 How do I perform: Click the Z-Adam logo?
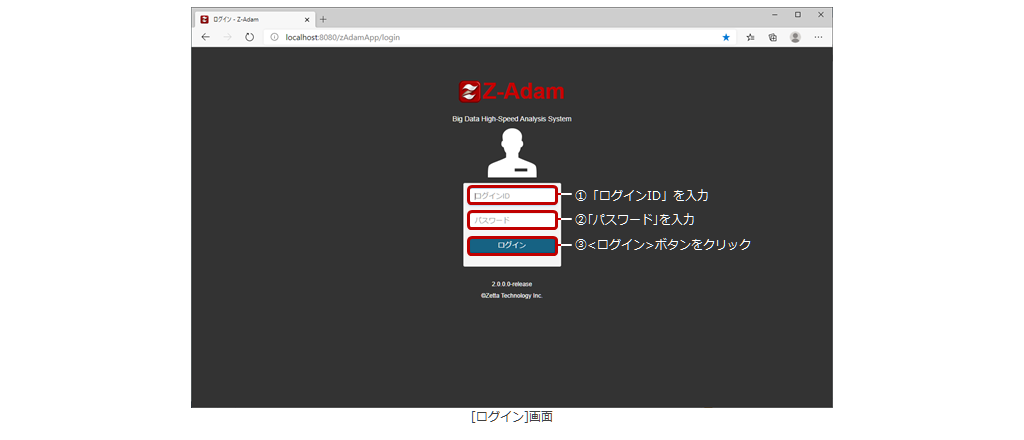point(511,91)
